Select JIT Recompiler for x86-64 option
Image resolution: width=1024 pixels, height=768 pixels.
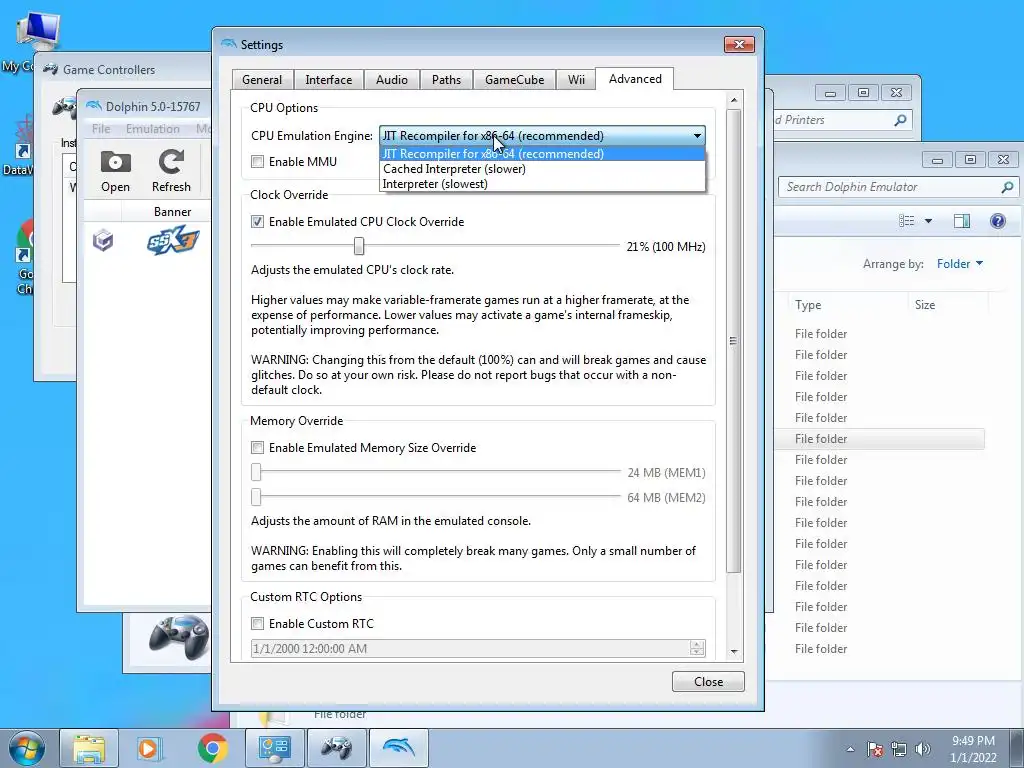coord(542,154)
